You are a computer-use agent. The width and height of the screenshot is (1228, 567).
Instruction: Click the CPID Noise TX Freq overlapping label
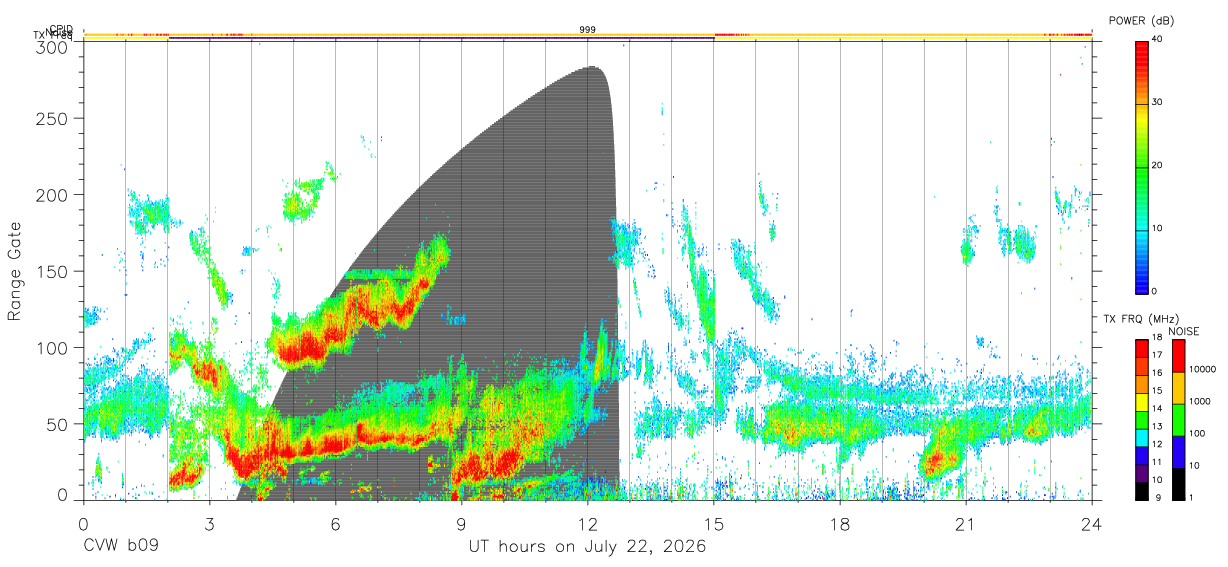pyautogui.click(x=54, y=33)
